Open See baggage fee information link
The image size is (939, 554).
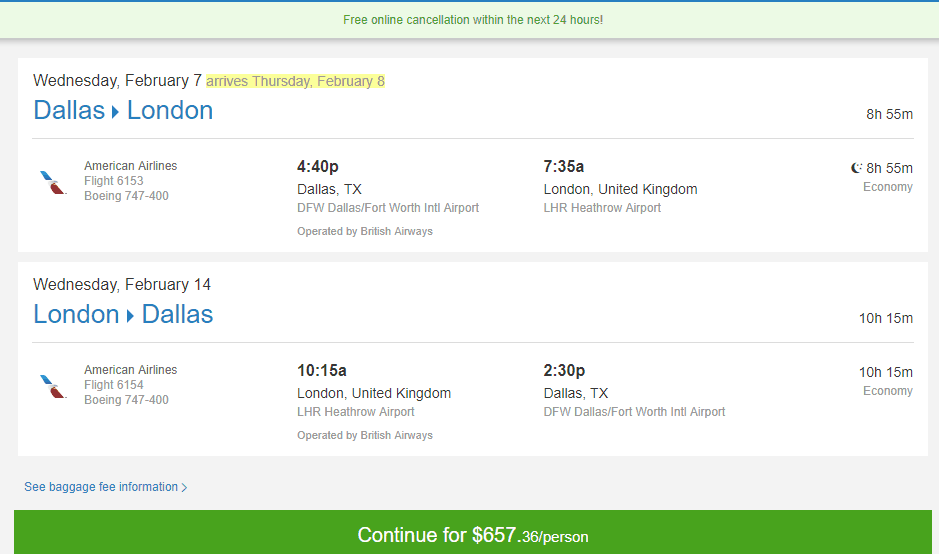[105, 487]
